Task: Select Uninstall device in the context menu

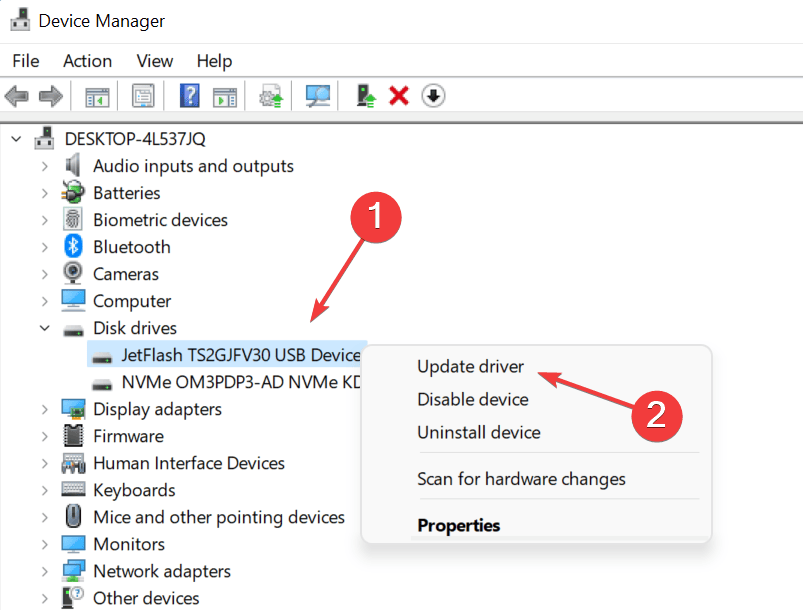Action: coord(478,433)
